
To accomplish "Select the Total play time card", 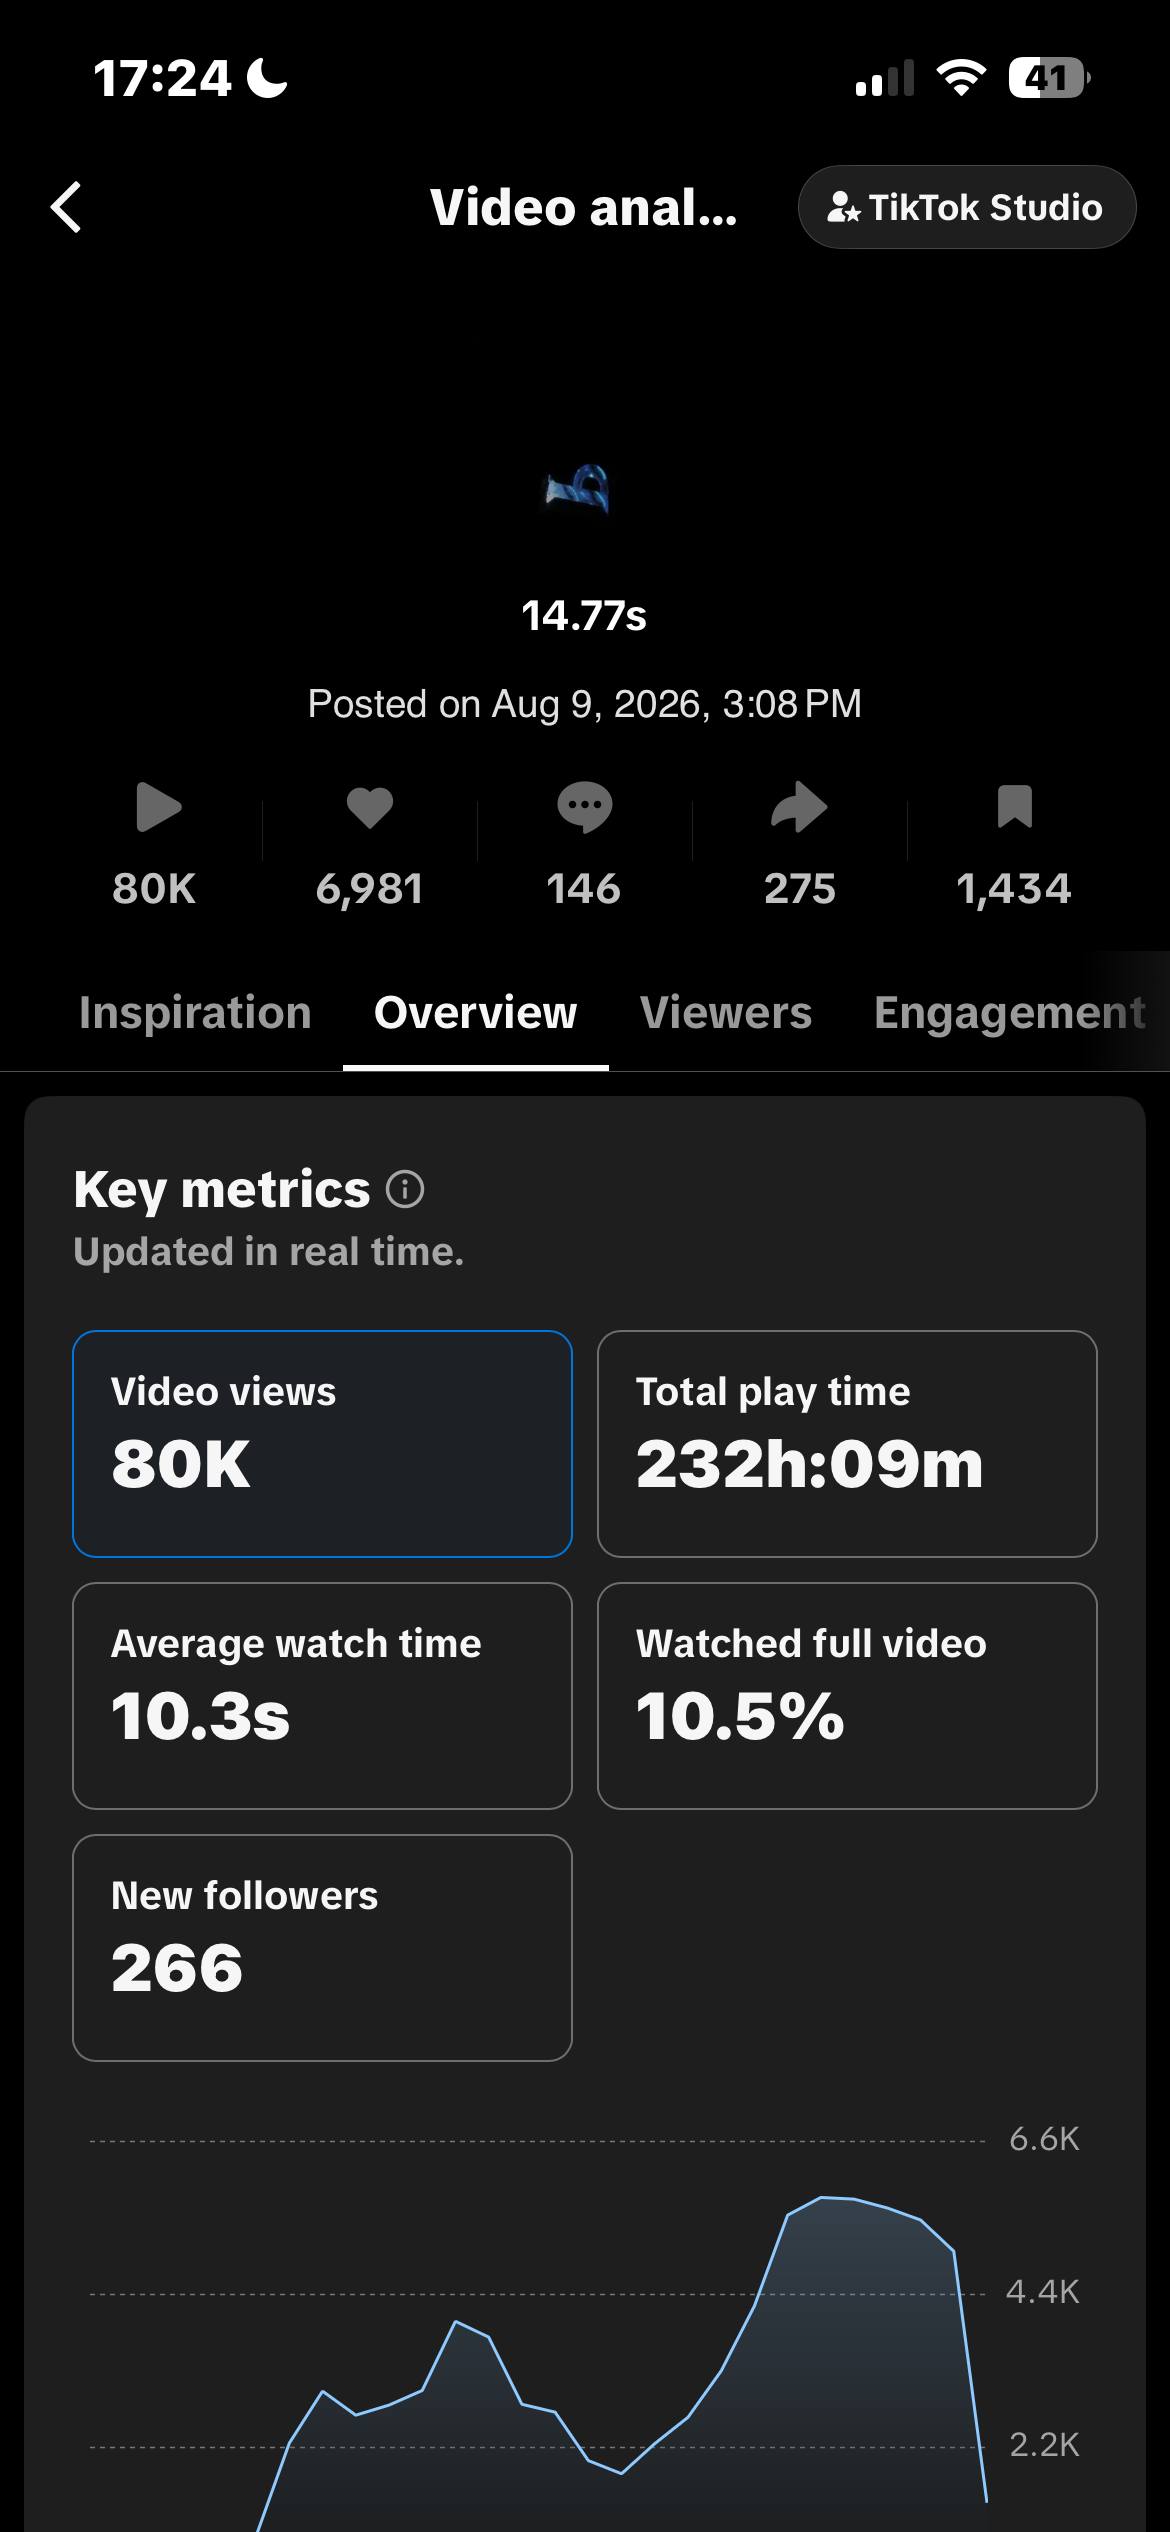I will pos(847,1444).
